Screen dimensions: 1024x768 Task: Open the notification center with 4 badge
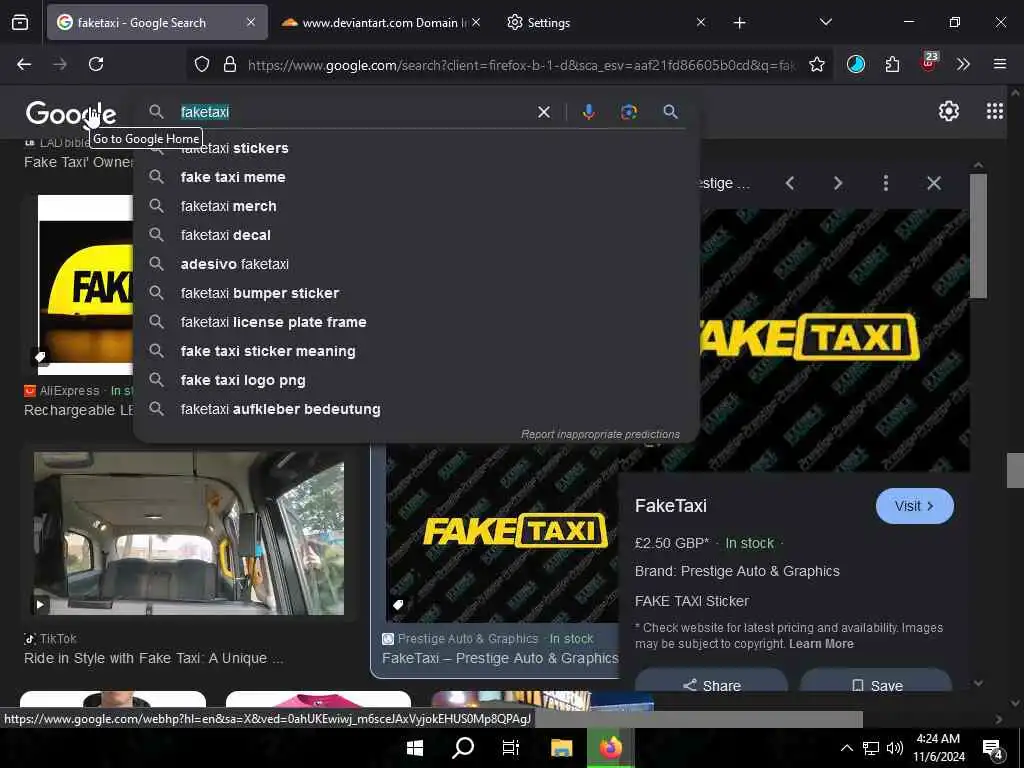(x=993, y=748)
